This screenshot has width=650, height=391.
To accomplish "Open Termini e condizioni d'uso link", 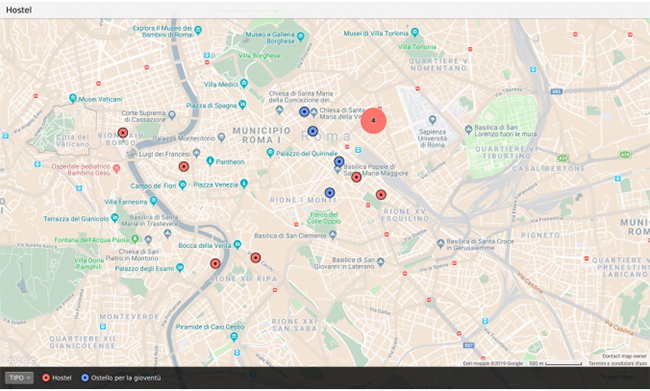I will (x=617, y=363).
